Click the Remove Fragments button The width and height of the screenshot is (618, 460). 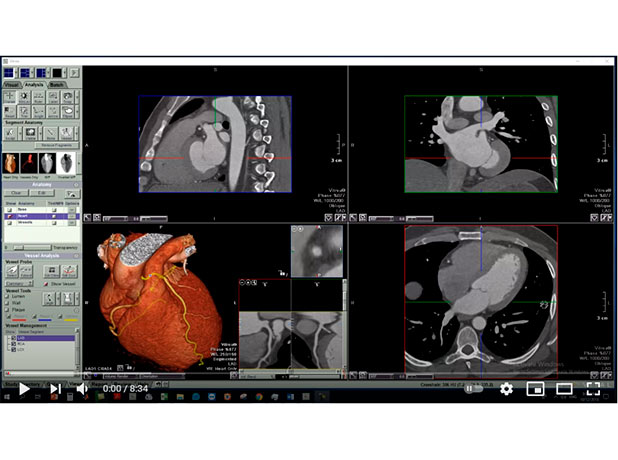(57, 145)
